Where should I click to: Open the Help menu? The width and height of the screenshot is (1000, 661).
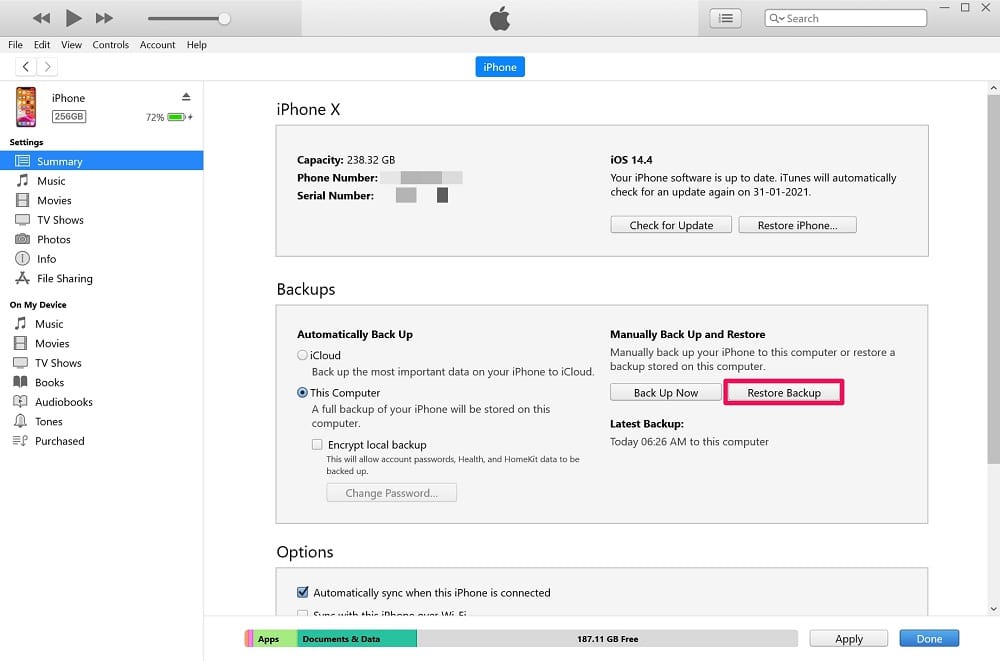pyautogui.click(x=196, y=45)
